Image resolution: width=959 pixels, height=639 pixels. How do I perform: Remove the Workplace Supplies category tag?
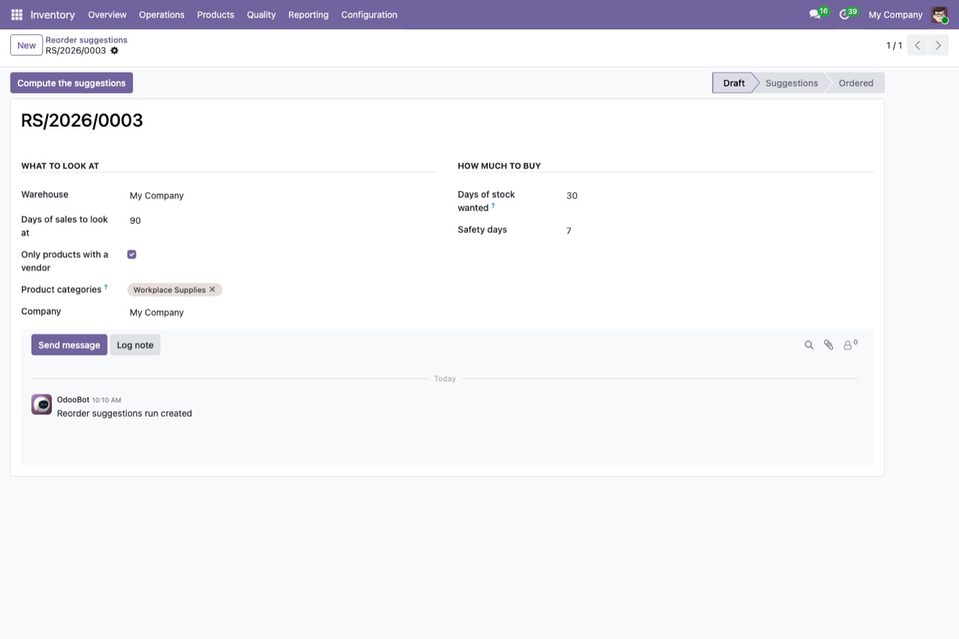[212, 289]
